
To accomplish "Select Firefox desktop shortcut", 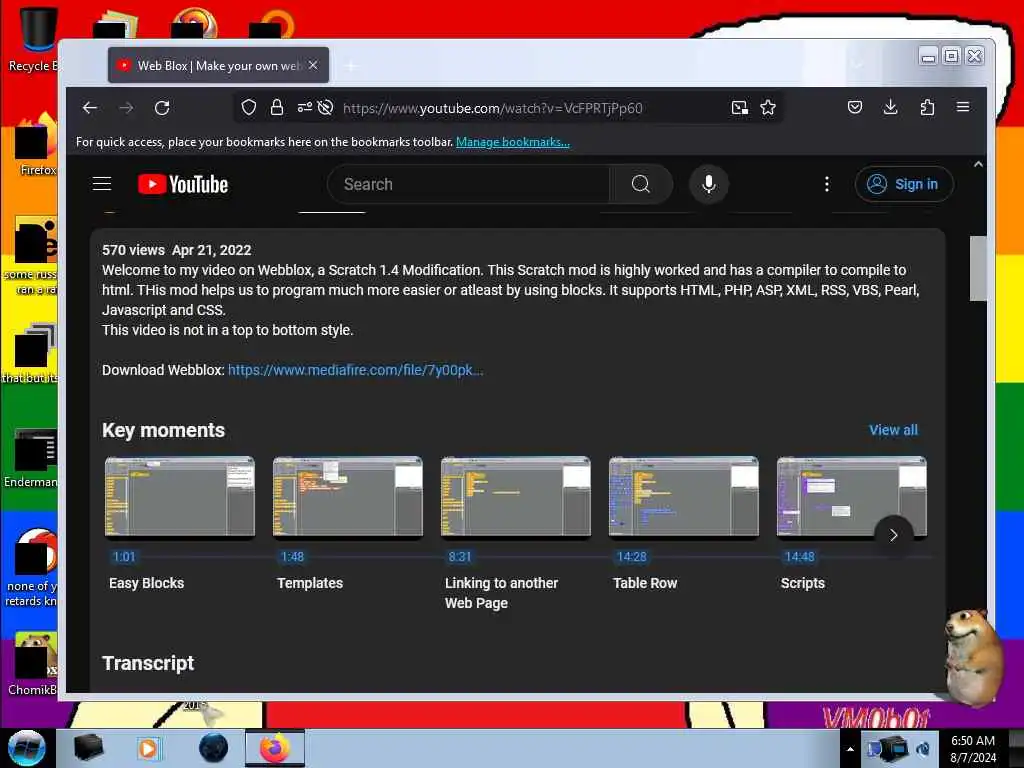I will [x=36, y=145].
